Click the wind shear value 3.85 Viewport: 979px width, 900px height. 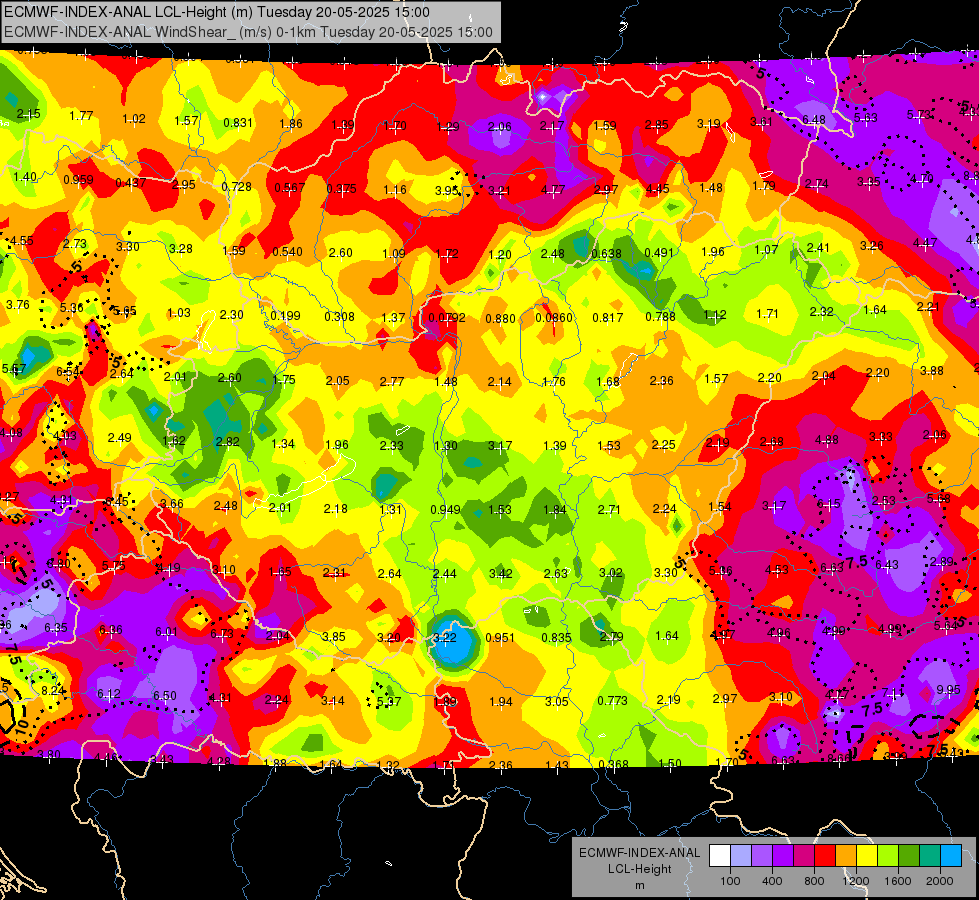coord(333,636)
